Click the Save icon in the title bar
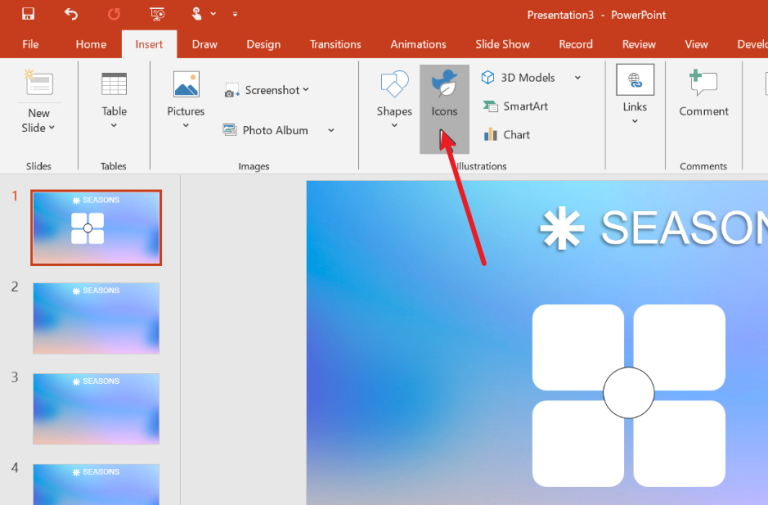Screen dimensions: 768x505 (x=28, y=14)
